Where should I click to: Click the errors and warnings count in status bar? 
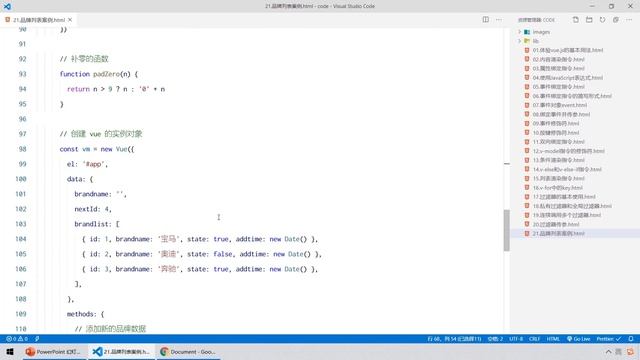click(17, 339)
